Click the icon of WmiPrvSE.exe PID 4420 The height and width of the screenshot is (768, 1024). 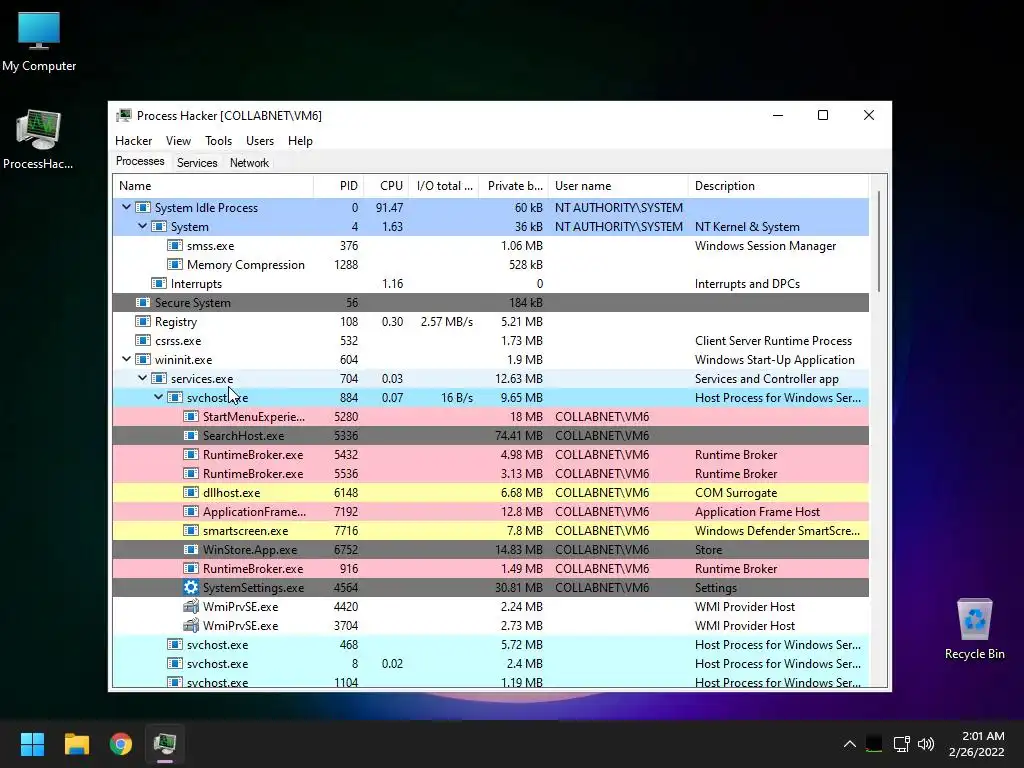pyautogui.click(x=191, y=606)
